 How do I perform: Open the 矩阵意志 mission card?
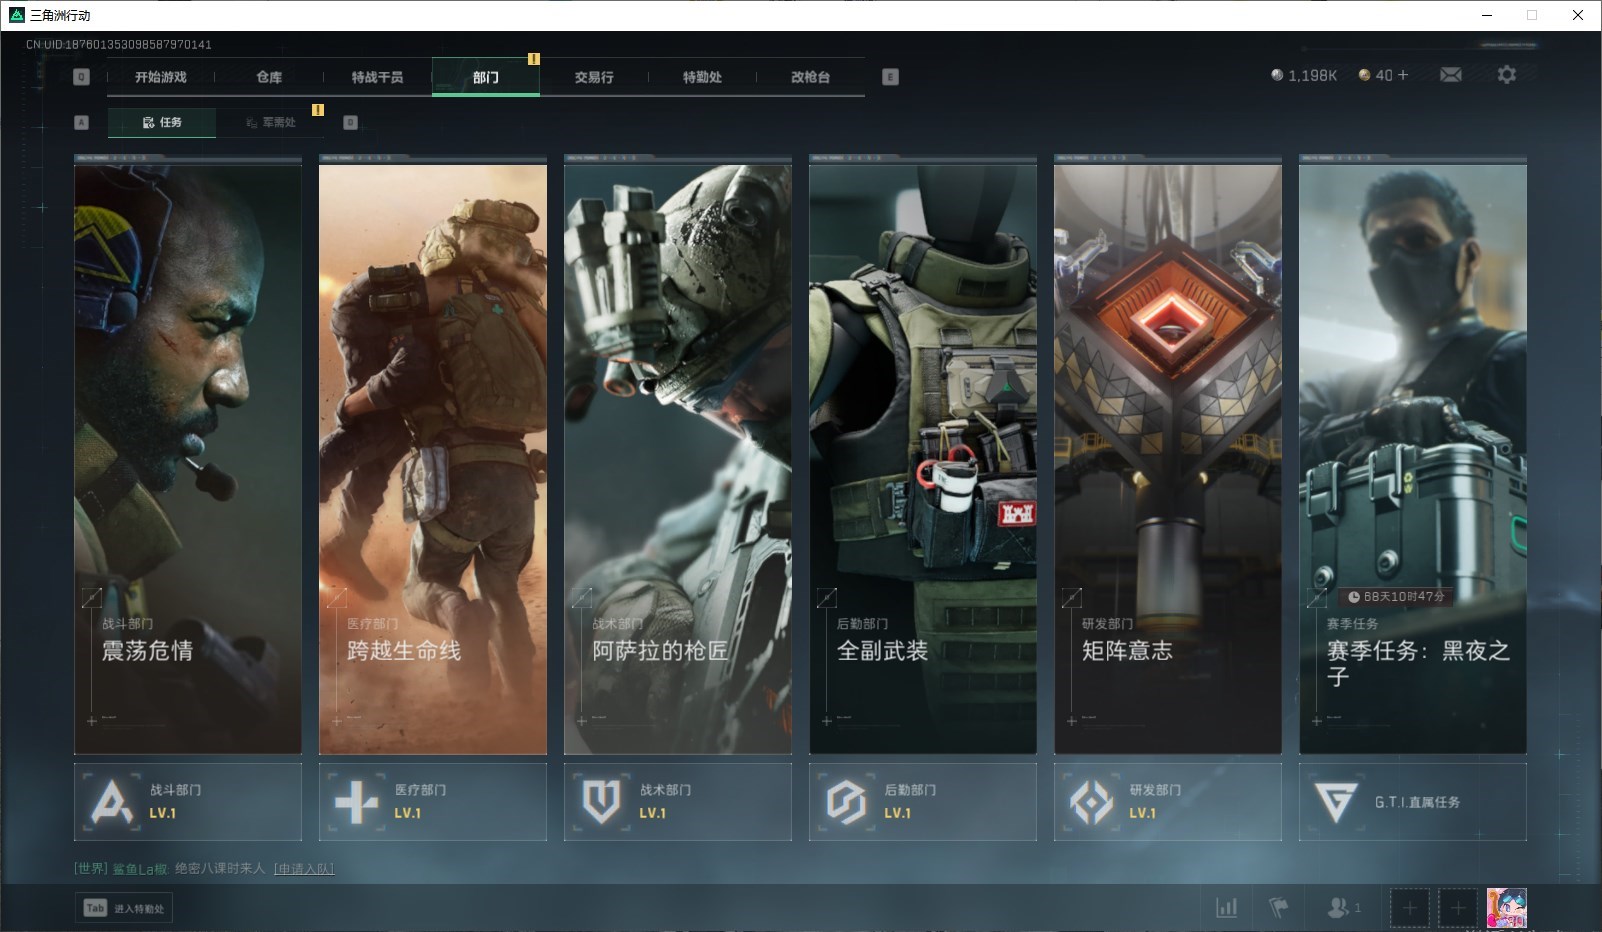(x=1168, y=458)
